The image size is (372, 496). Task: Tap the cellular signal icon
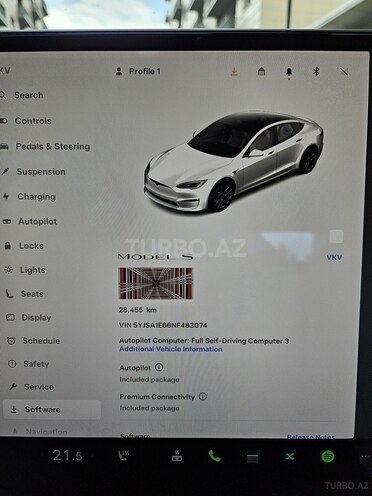(344, 71)
